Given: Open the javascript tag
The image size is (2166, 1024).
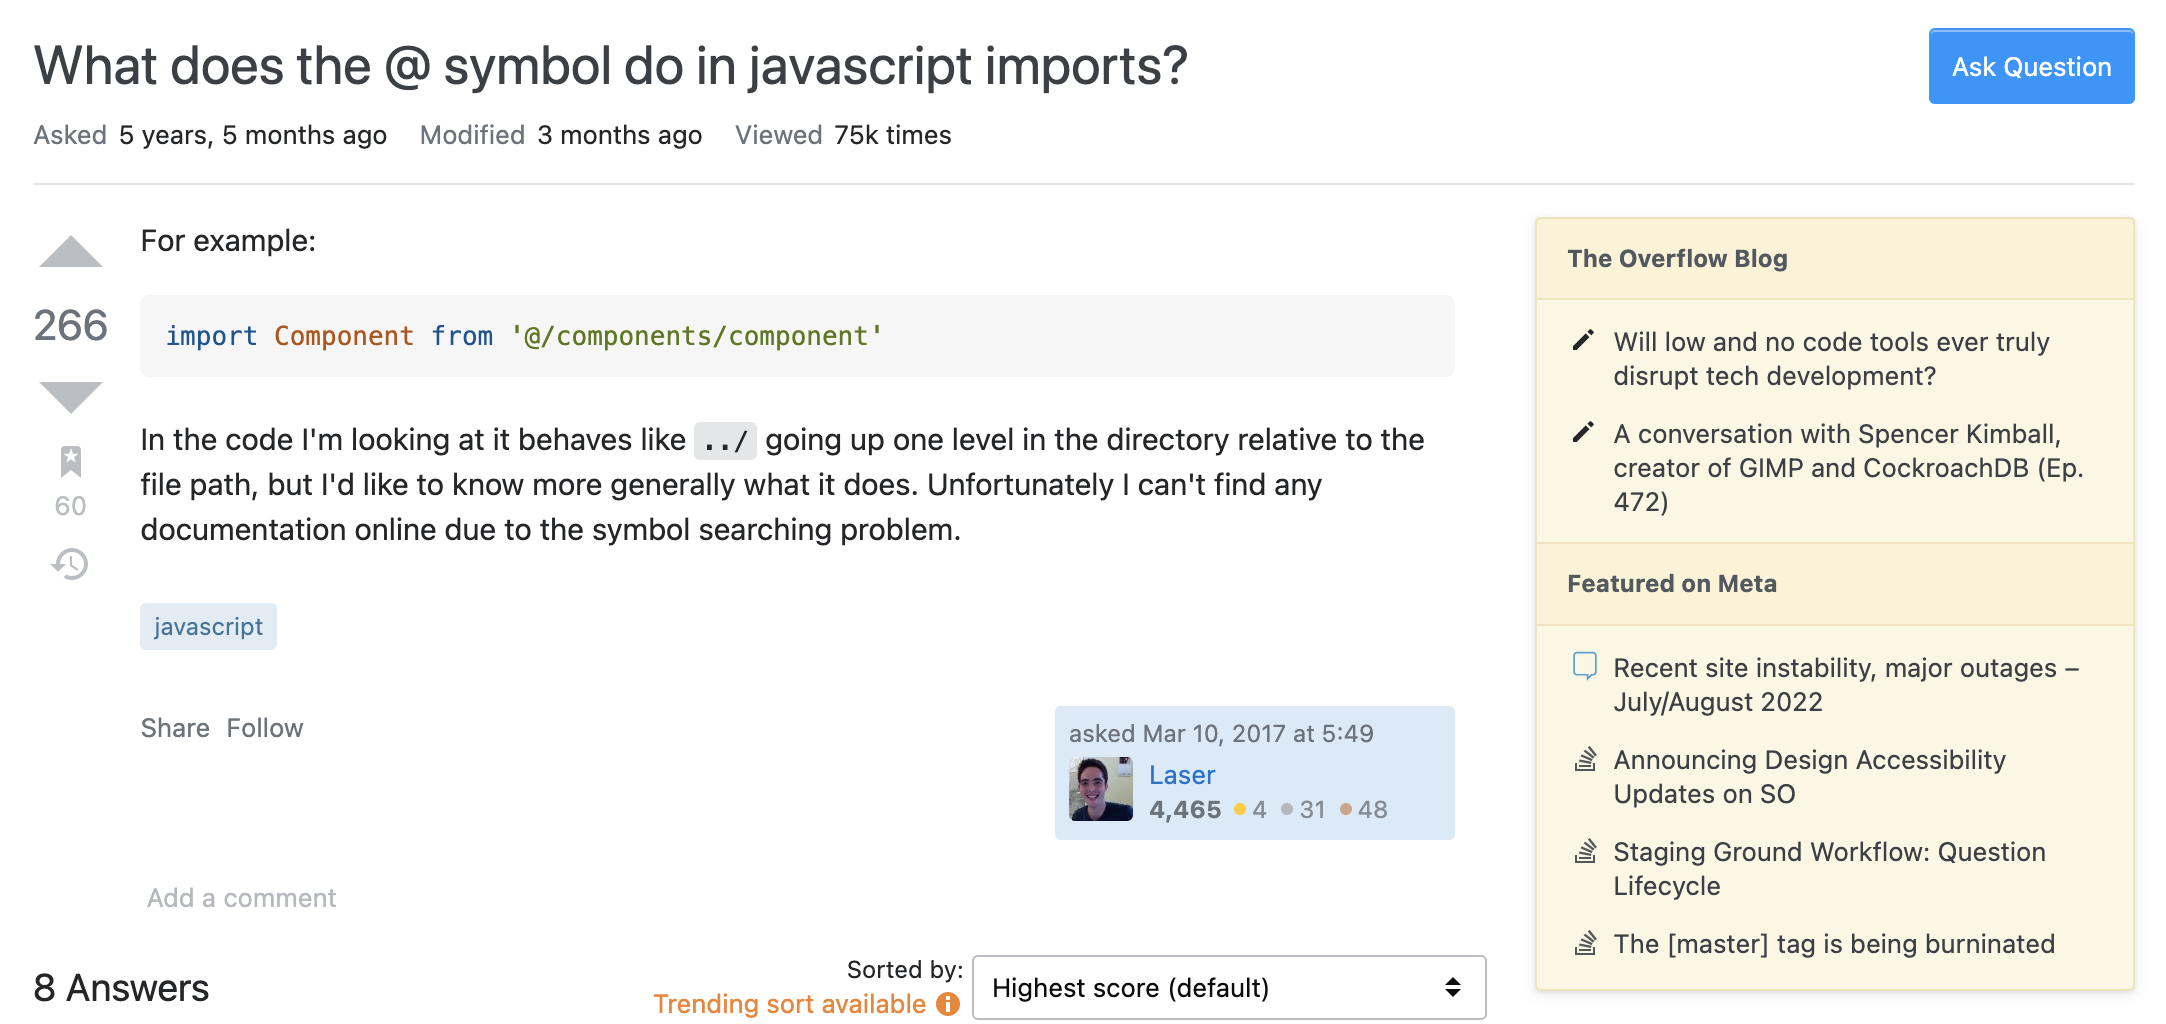Looking at the screenshot, I should coord(208,626).
